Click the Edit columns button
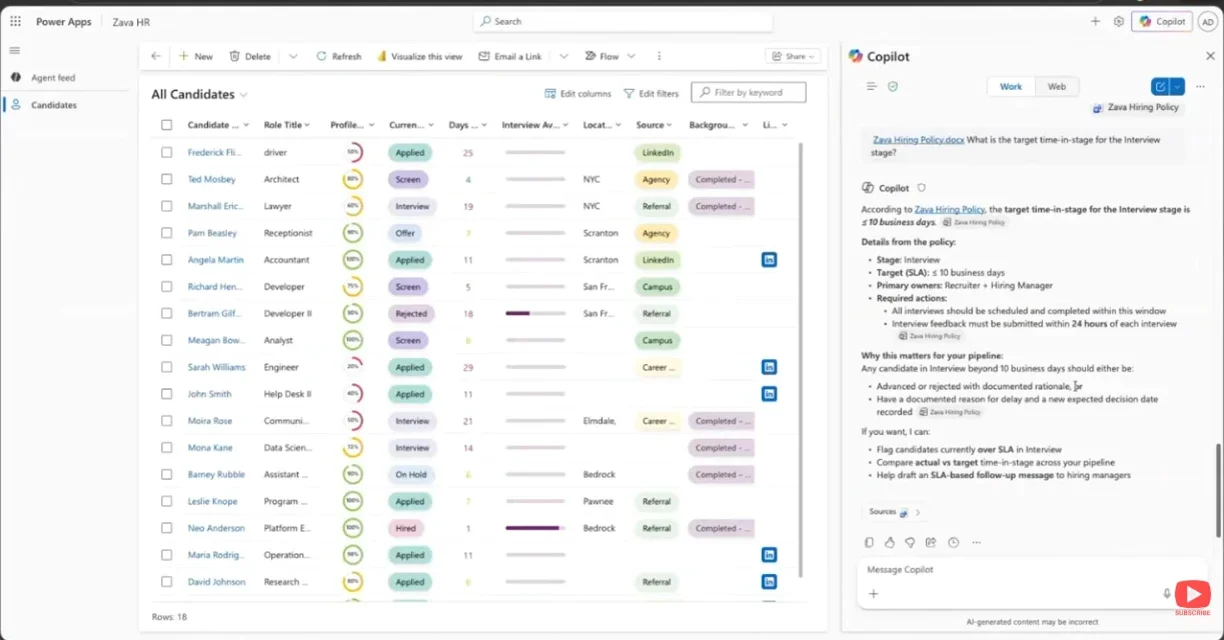The width and height of the screenshot is (1224, 640). [x=578, y=93]
